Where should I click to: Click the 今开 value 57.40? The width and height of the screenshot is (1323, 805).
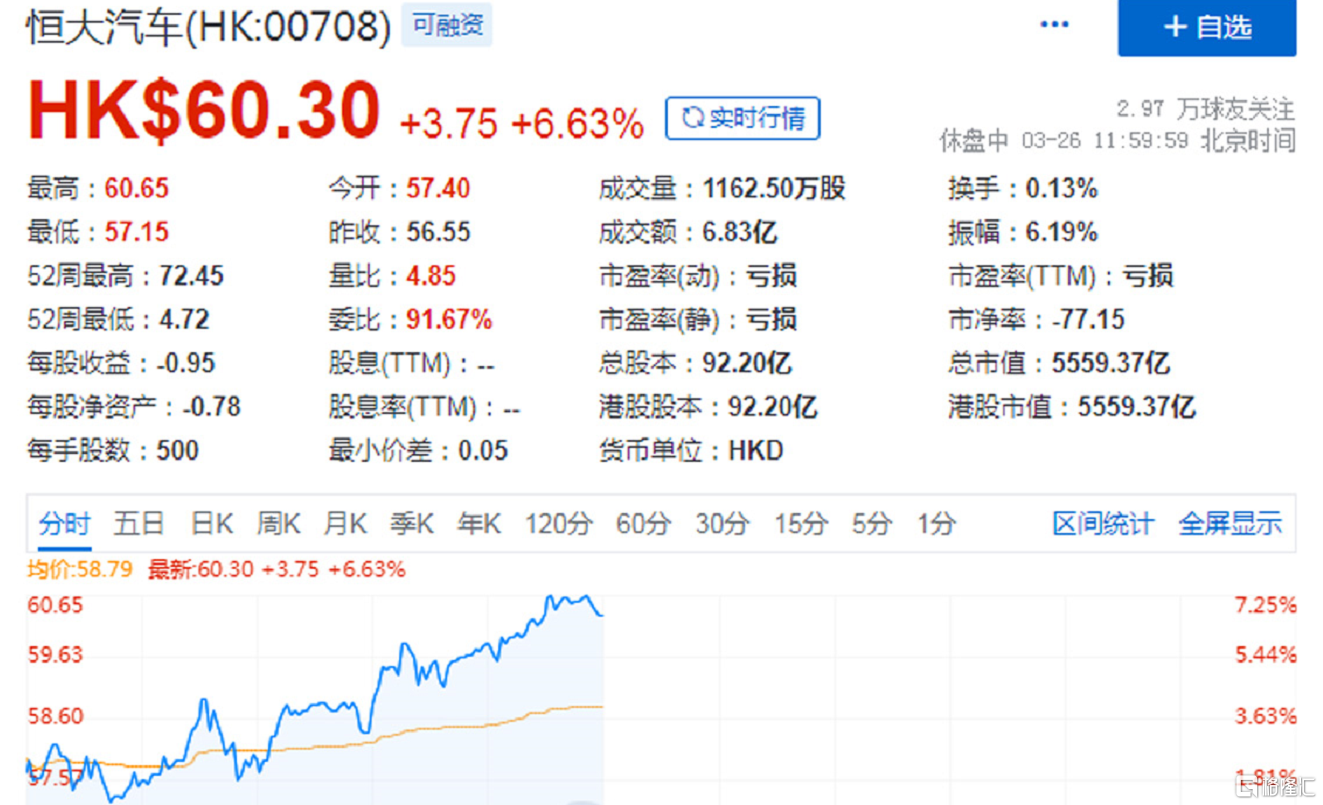click(x=438, y=188)
